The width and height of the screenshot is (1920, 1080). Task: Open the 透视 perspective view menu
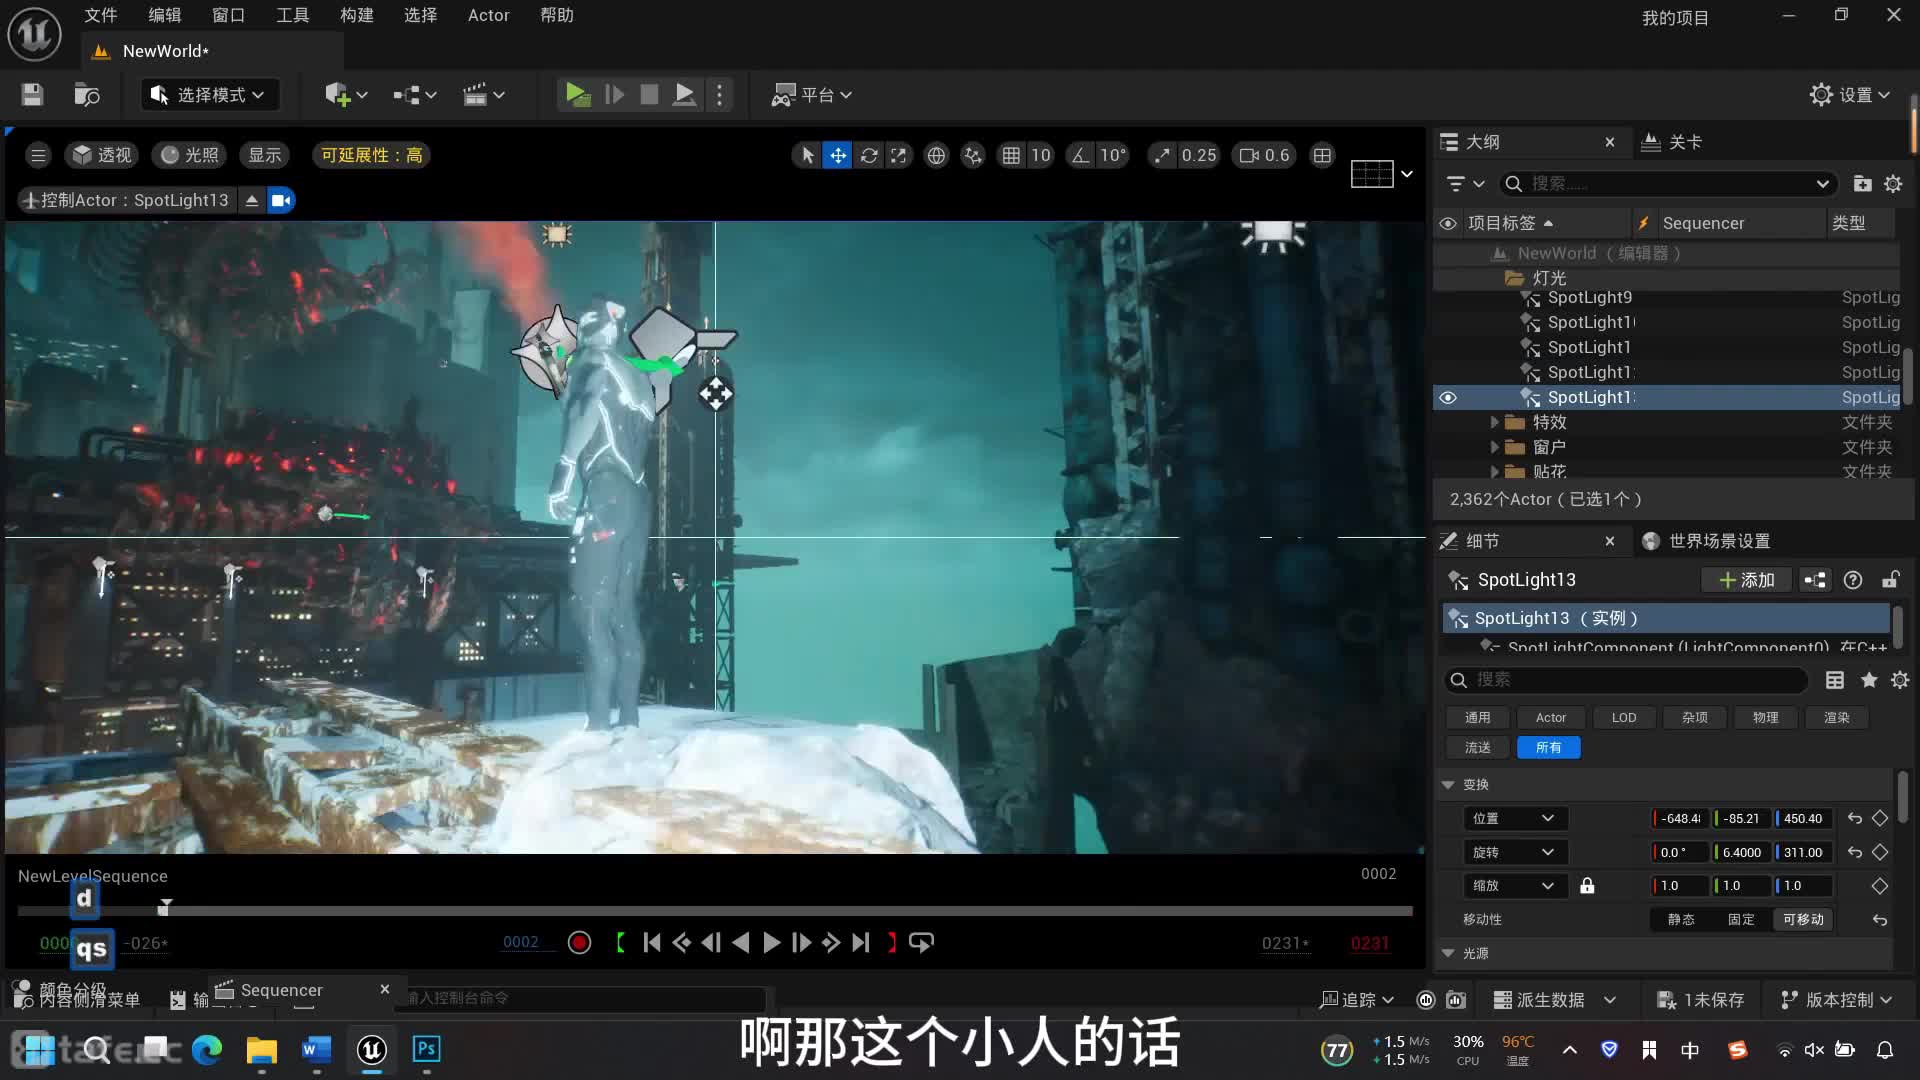(x=102, y=155)
